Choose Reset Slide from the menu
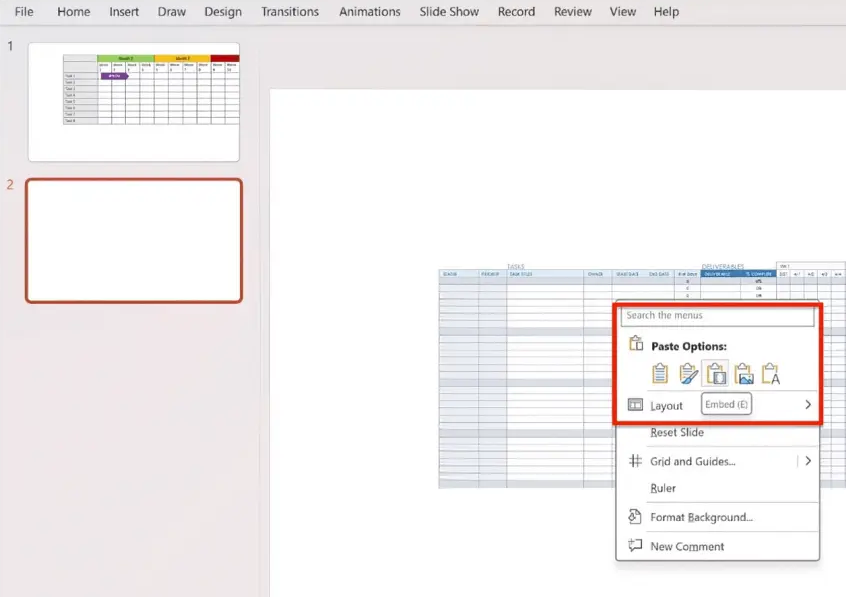Image resolution: width=846 pixels, height=597 pixels. pyautogui.click(x=679, y=432)
